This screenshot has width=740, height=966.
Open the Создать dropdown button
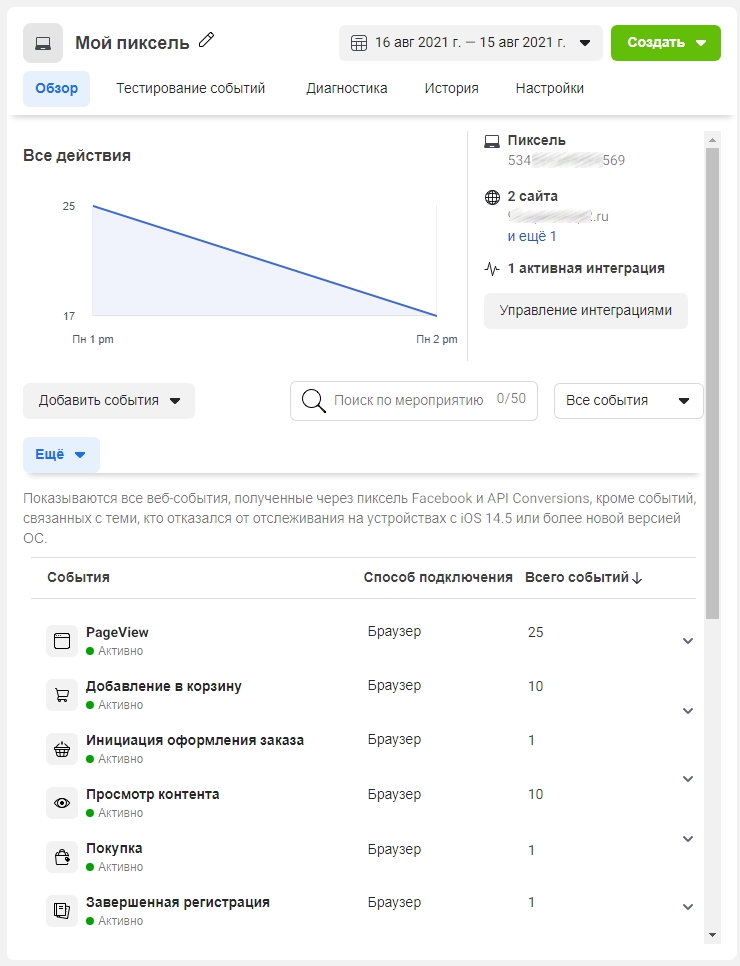coord(665,43)
